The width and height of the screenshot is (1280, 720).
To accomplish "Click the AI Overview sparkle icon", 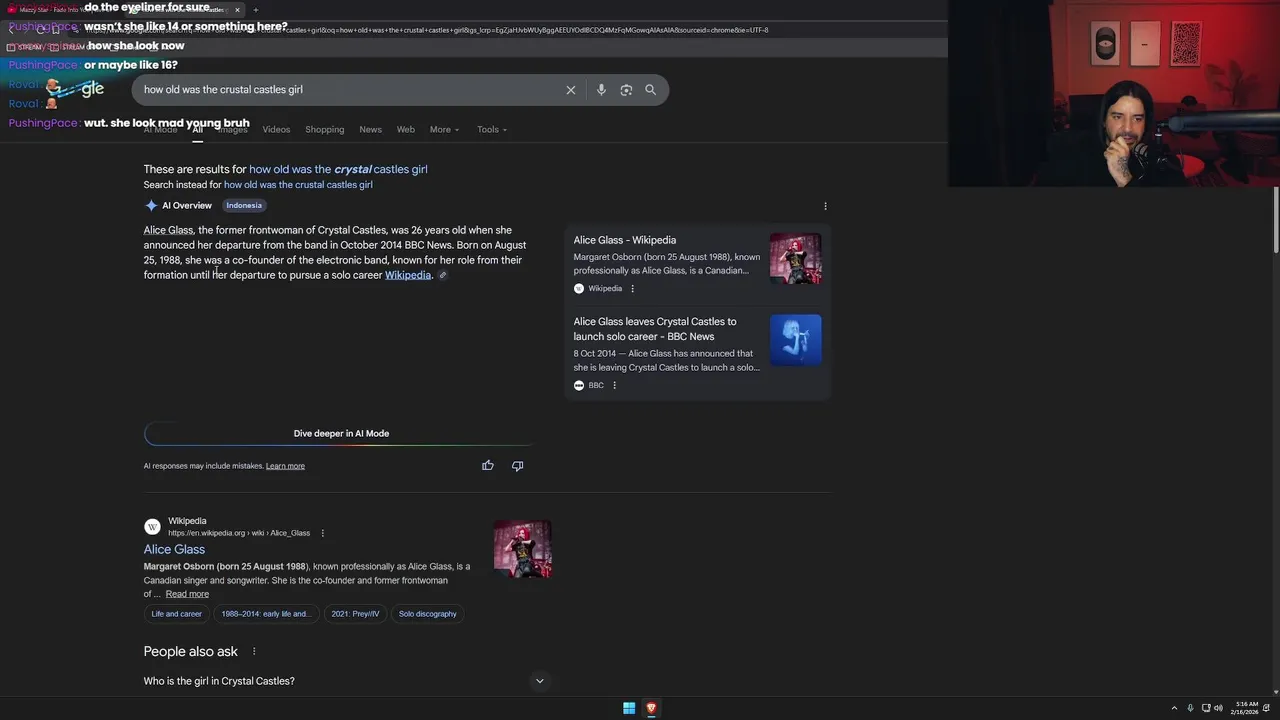I will 151,206.
